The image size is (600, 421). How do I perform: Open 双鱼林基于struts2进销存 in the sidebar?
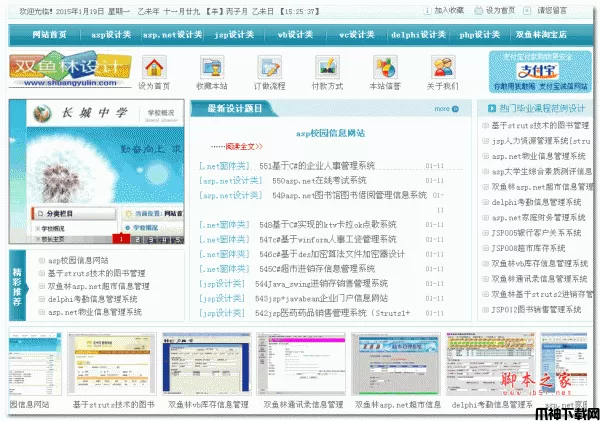pos(541,294)
